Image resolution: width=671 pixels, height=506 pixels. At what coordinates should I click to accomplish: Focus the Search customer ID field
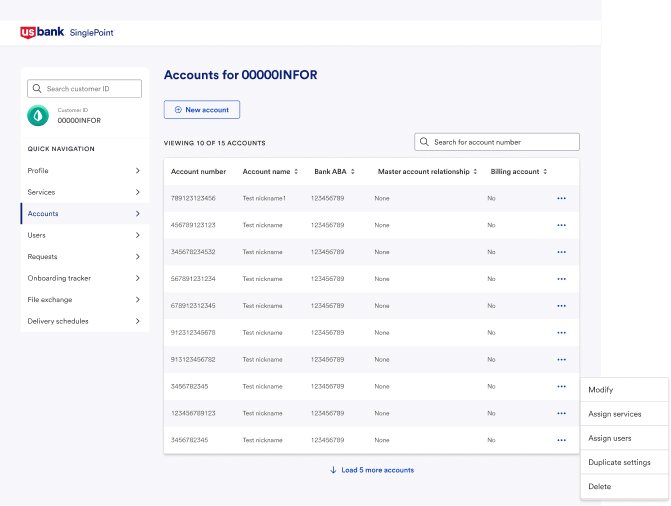[x=84, y=89]
